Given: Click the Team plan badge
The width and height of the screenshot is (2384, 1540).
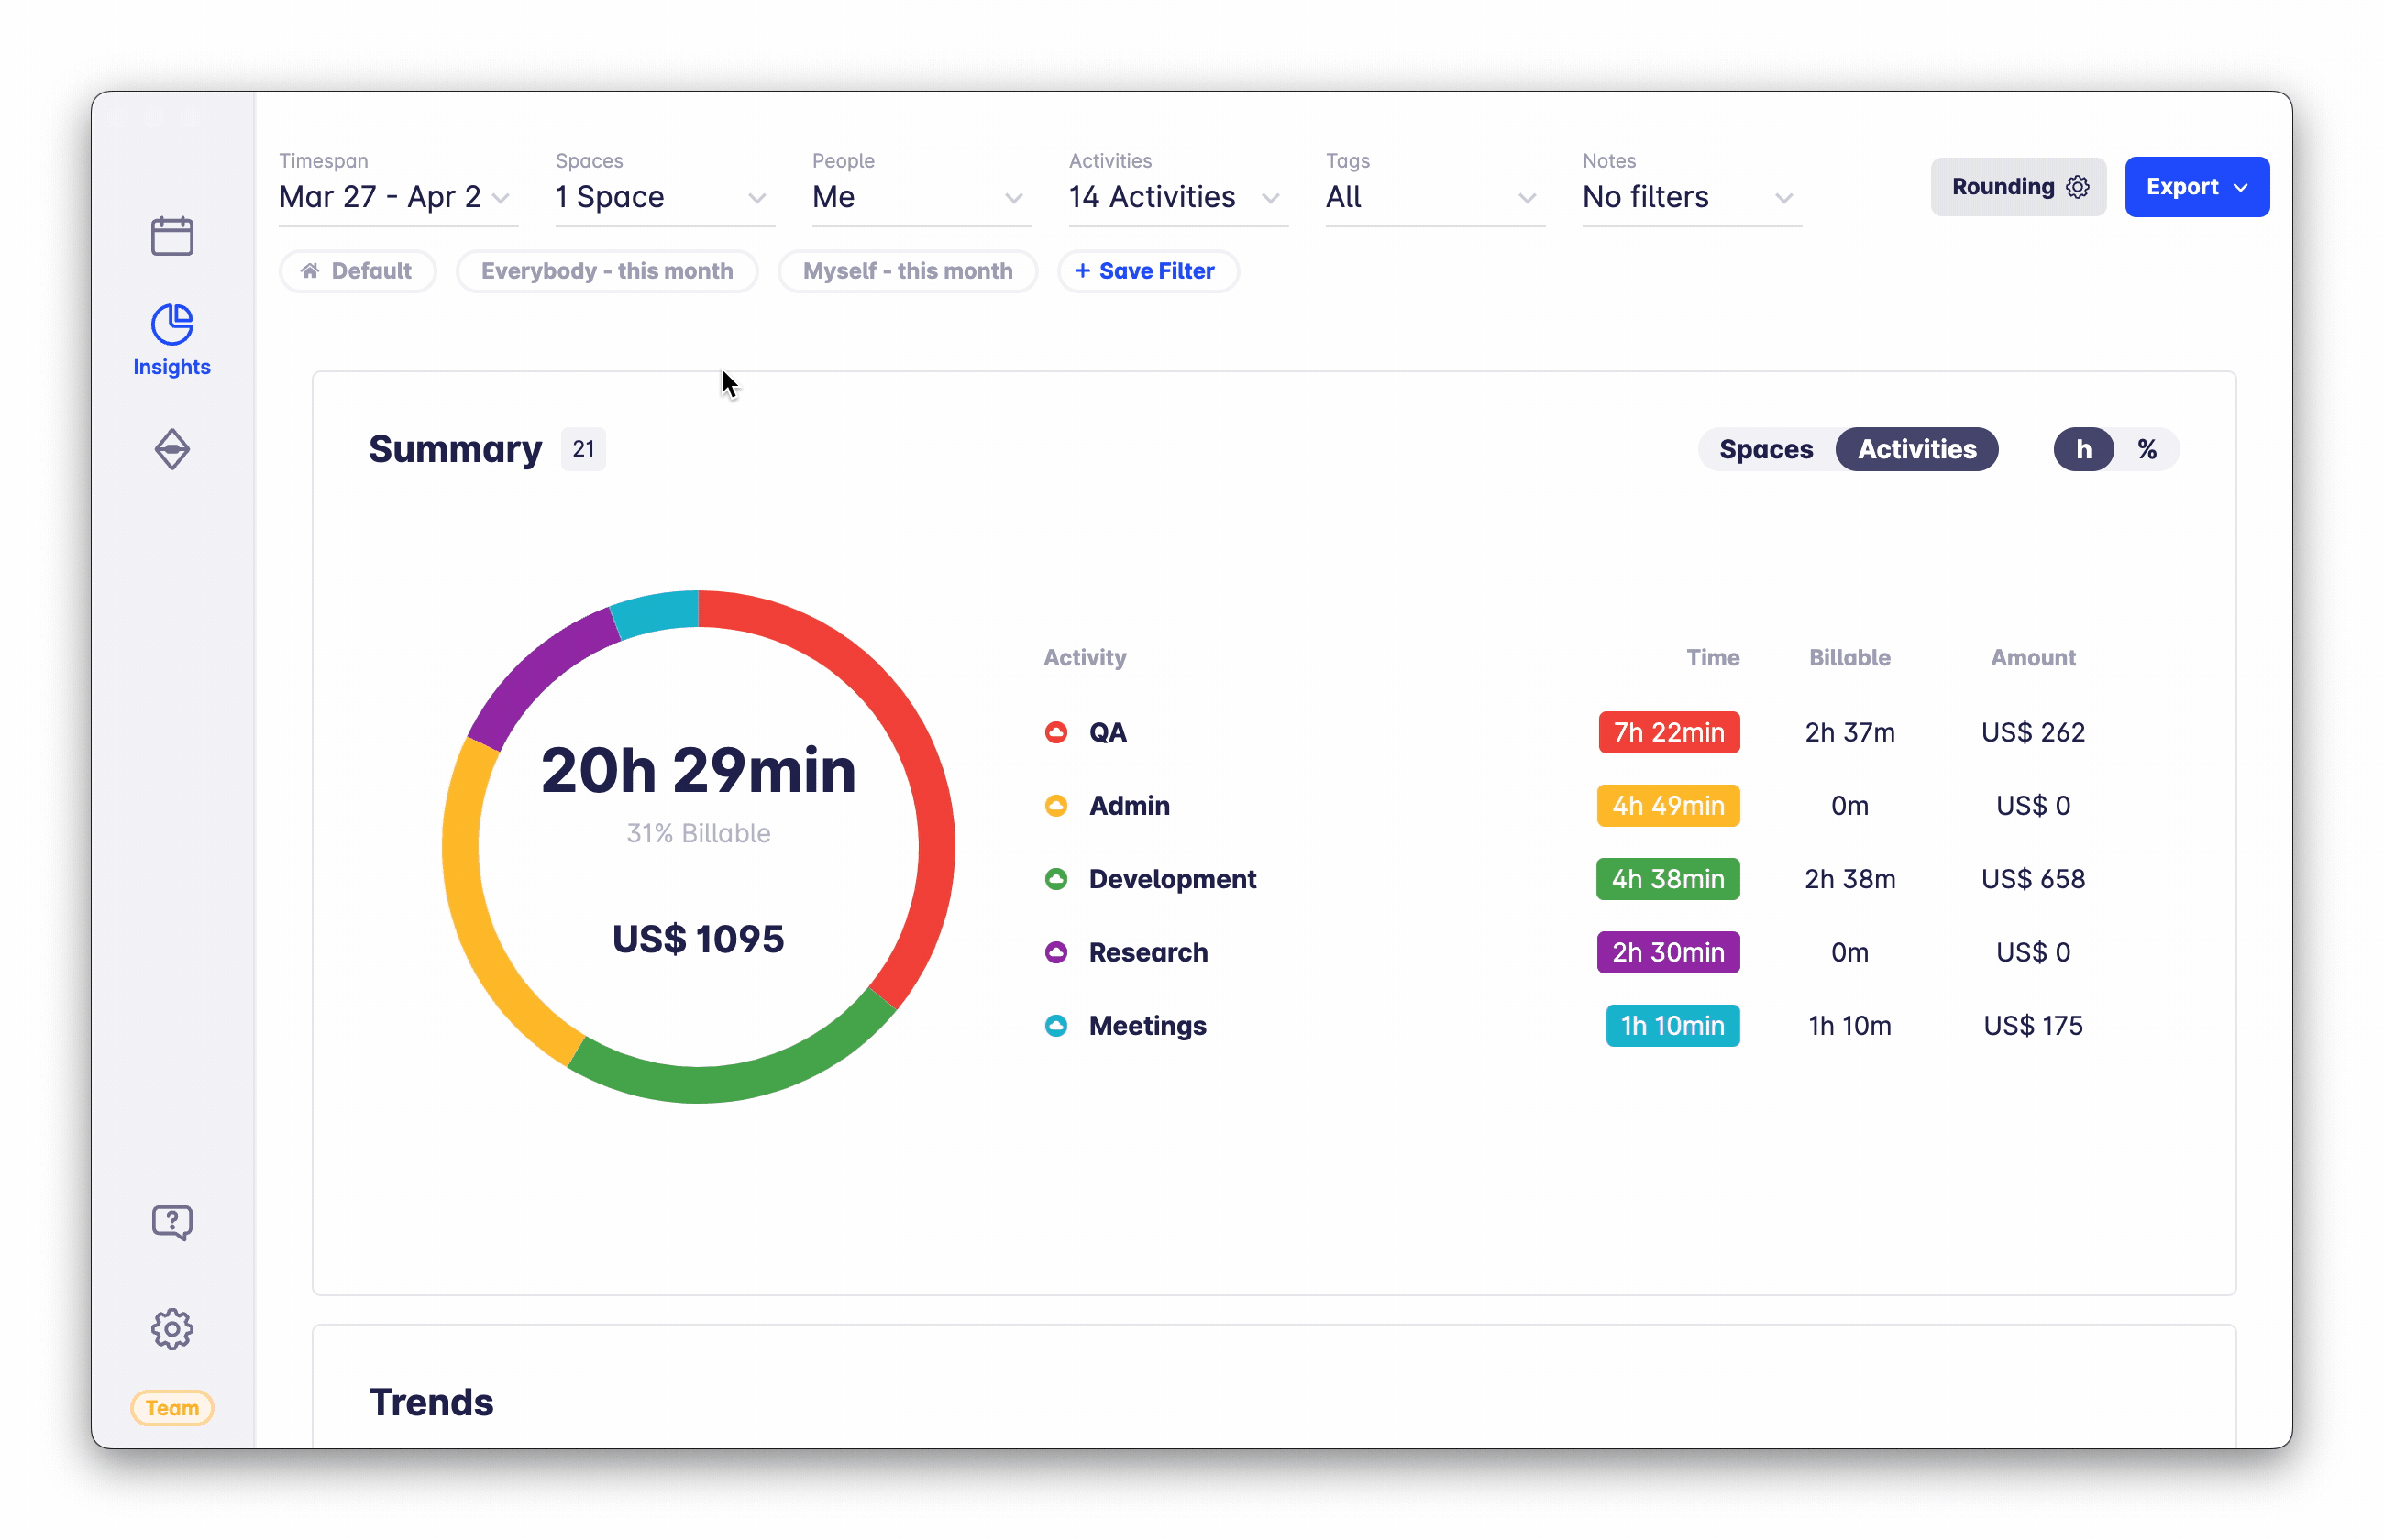Looking at the screenshot, I should [x=172, y=1407].
